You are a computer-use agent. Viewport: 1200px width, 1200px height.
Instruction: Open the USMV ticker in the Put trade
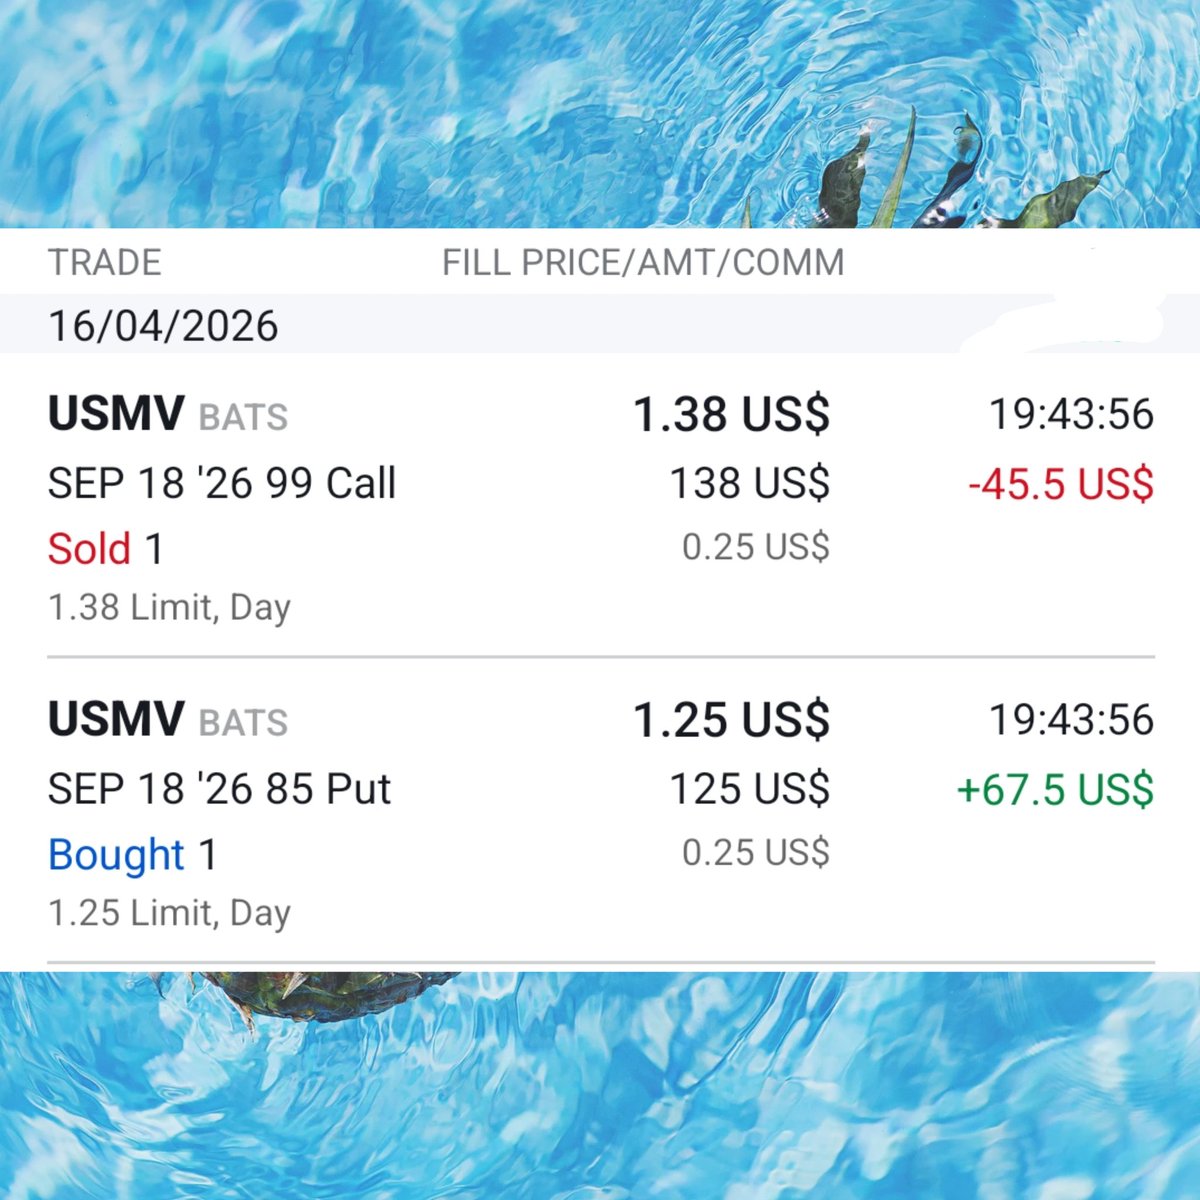(x=116, y=719)
